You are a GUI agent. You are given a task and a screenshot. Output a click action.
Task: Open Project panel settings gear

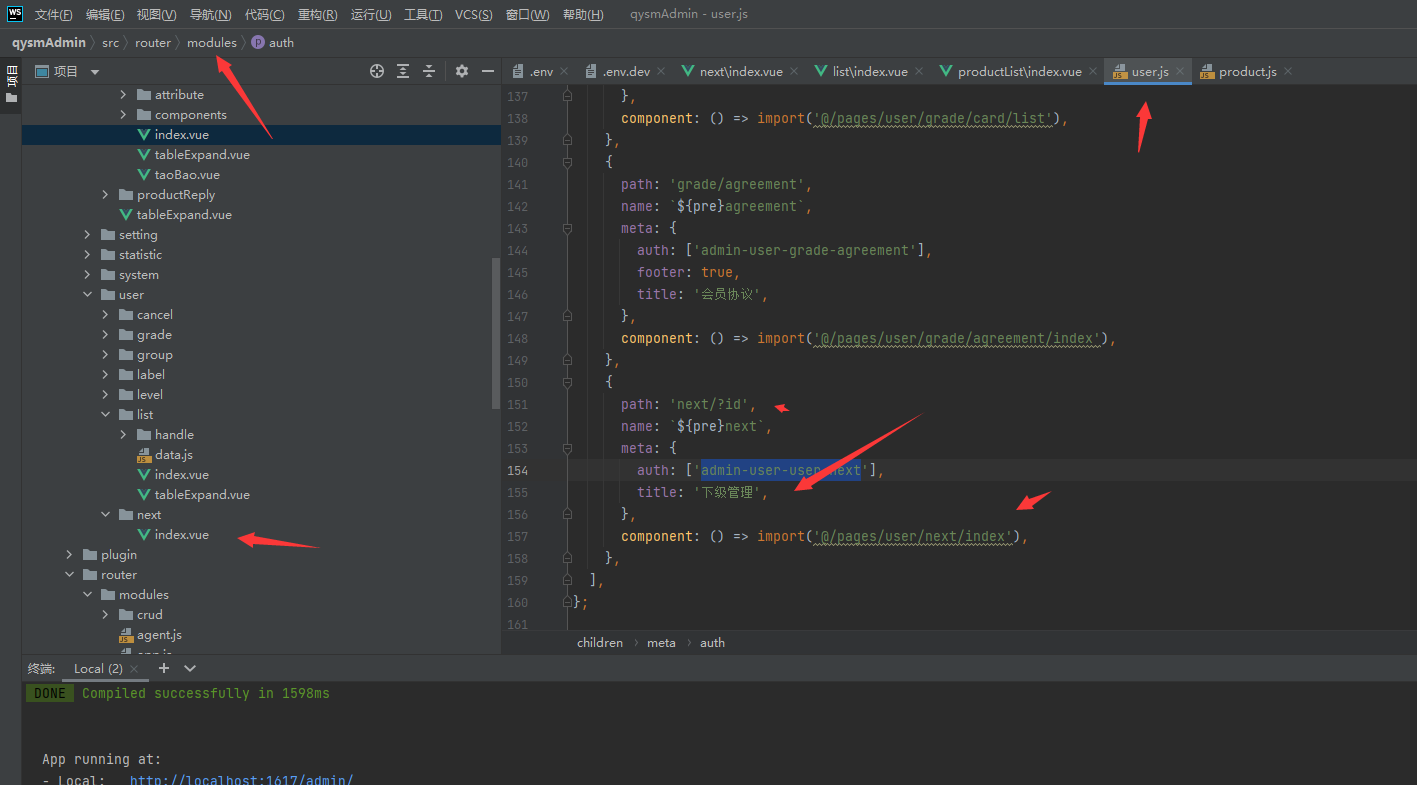pos(462,71)
